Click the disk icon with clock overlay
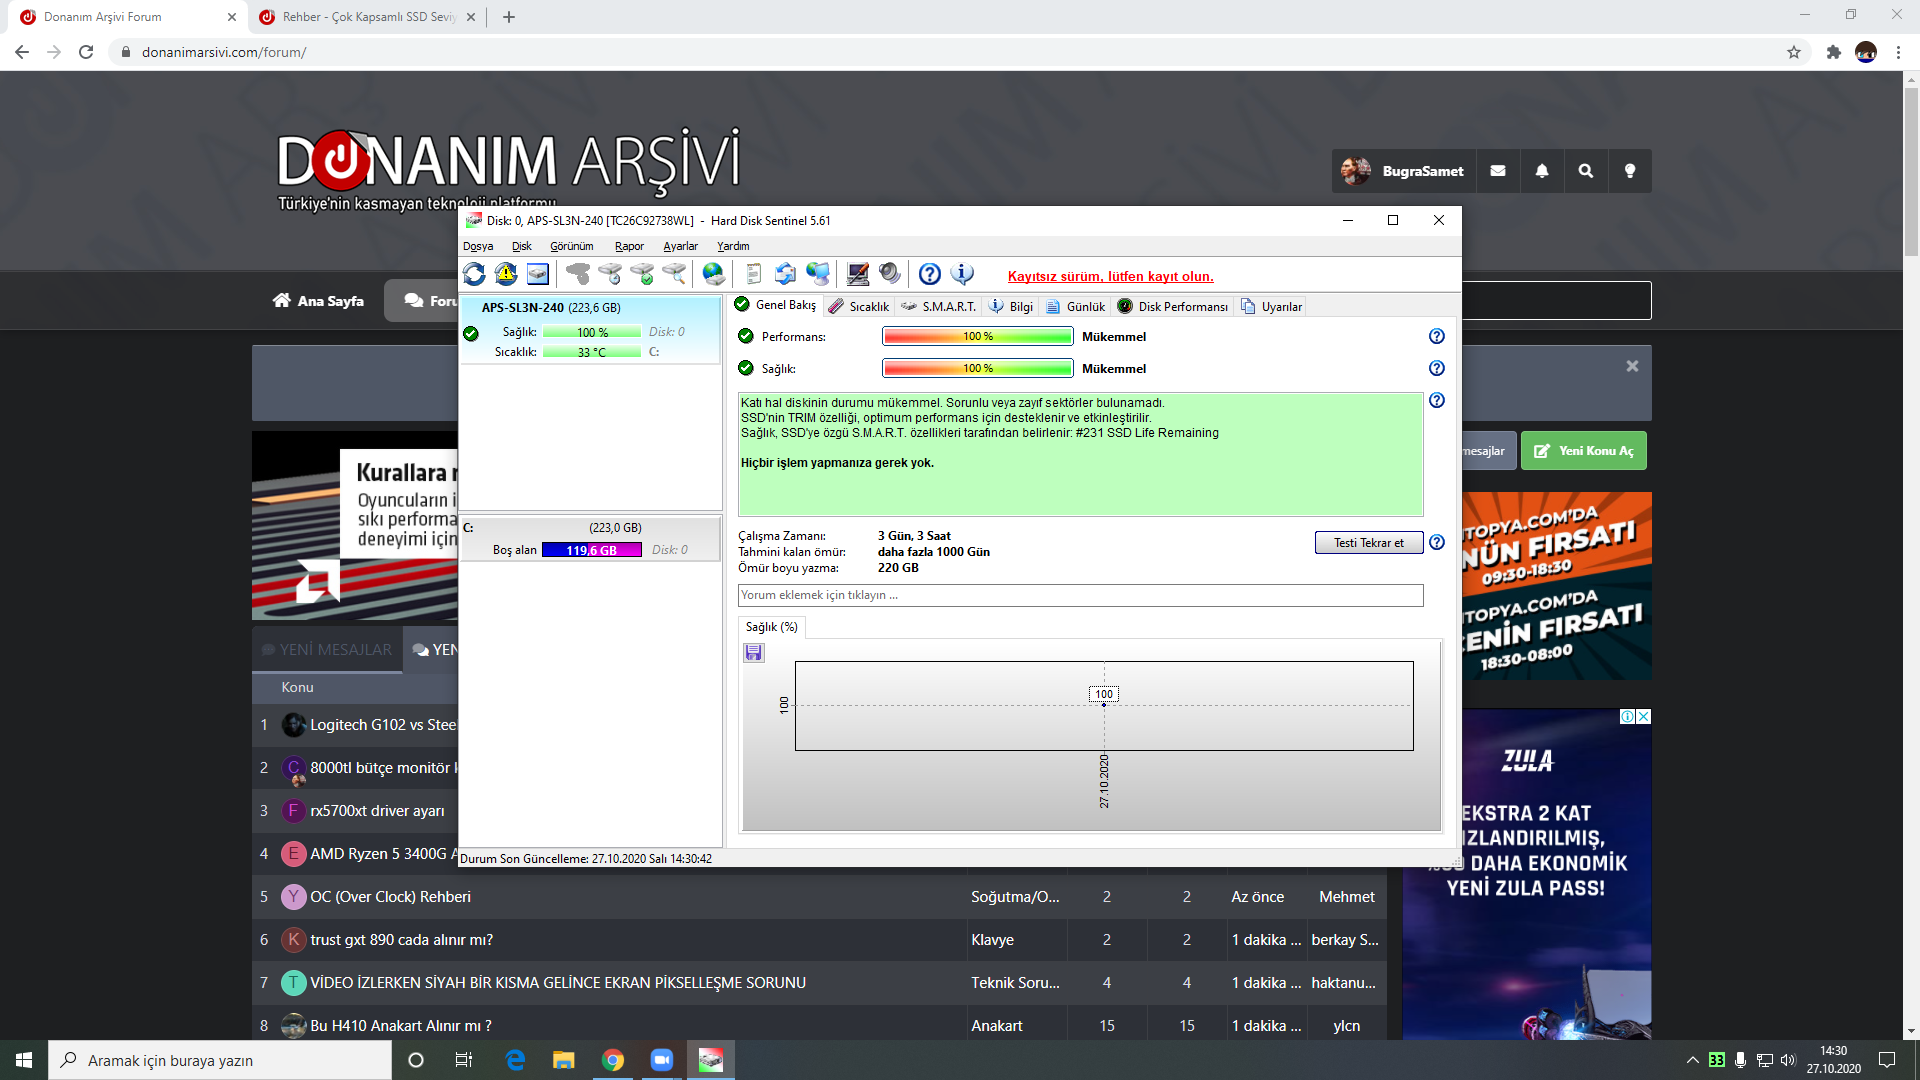 [x=610, y=274]
